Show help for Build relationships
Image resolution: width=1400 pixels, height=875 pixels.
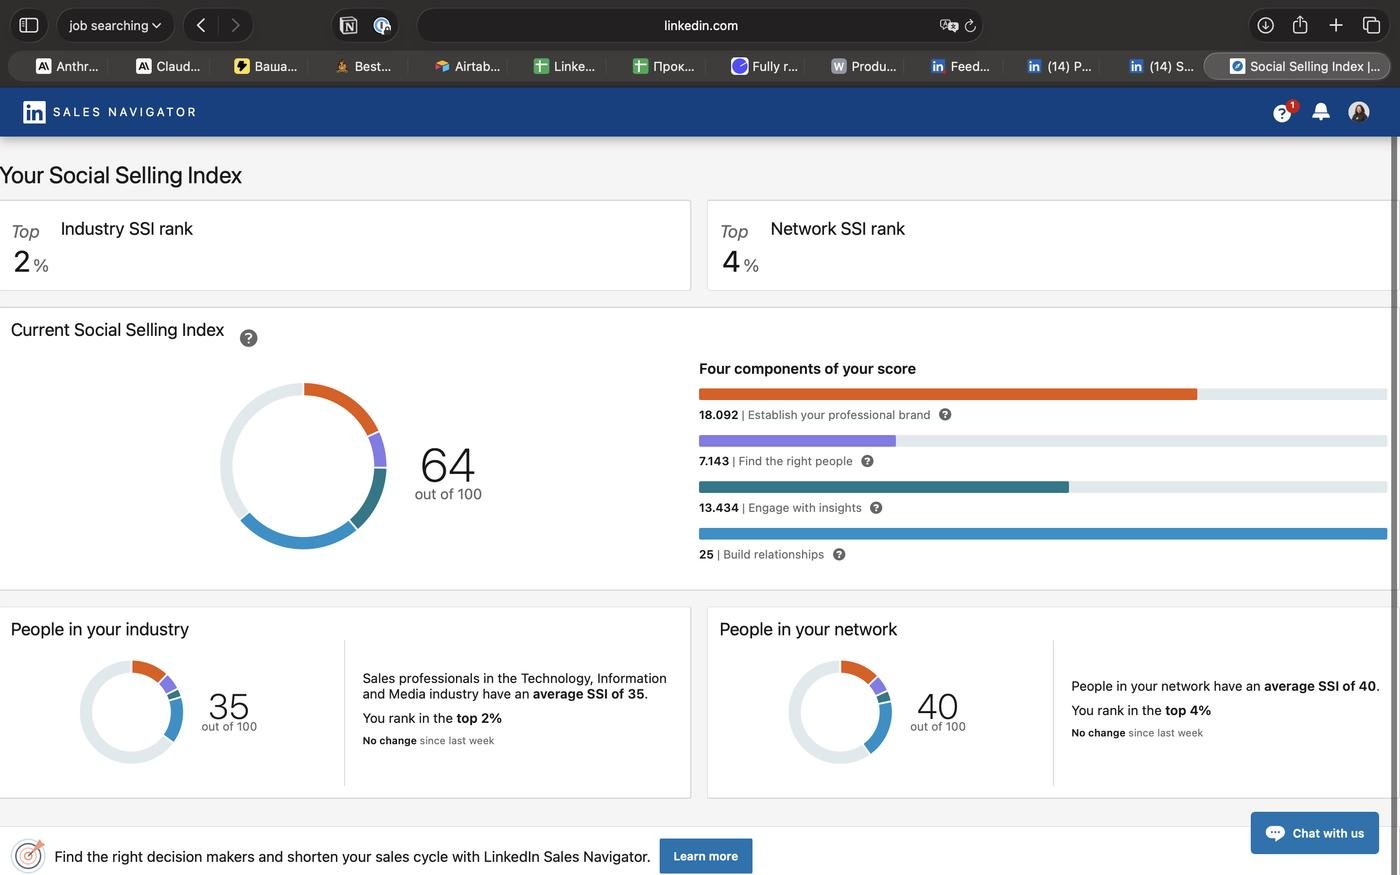coord(839,555)
